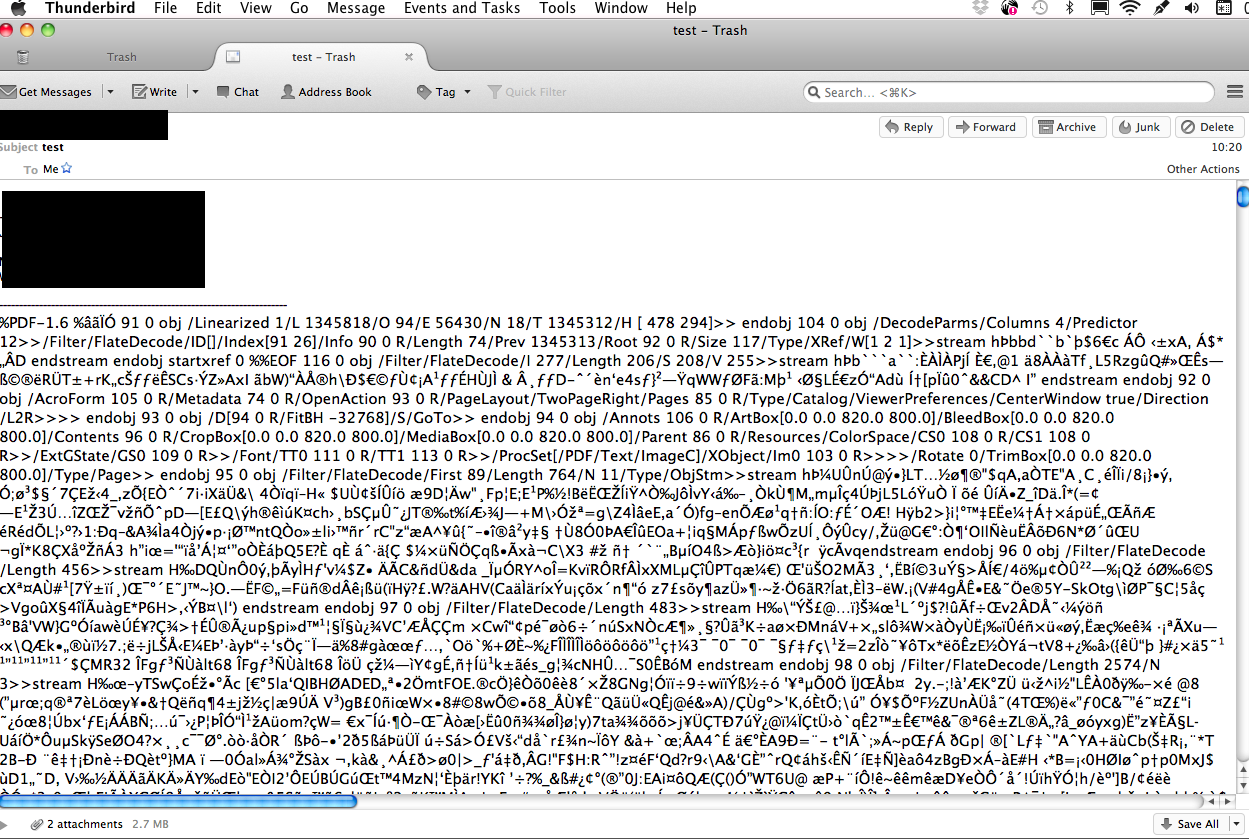Save All attachments

click(1190, 824)
